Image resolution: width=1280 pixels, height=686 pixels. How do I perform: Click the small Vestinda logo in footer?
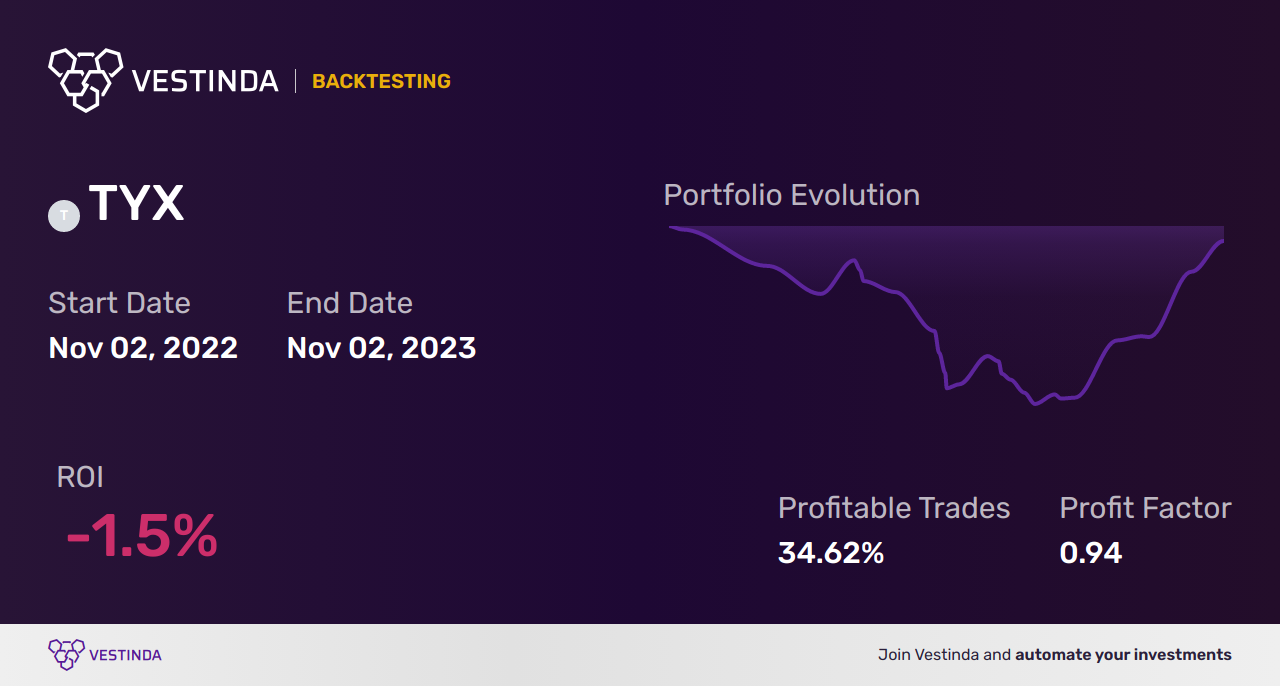coord(66,654)
